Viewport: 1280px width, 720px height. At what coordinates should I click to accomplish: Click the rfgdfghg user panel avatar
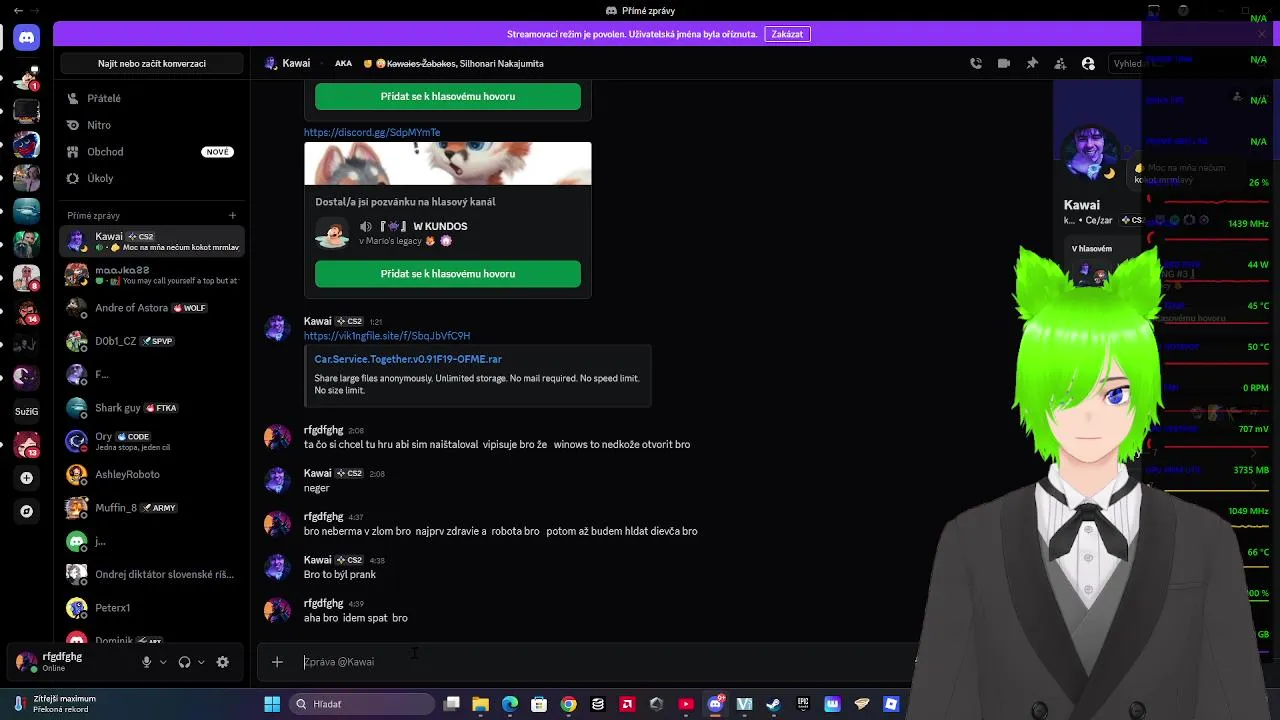click(x=26, y=661)
